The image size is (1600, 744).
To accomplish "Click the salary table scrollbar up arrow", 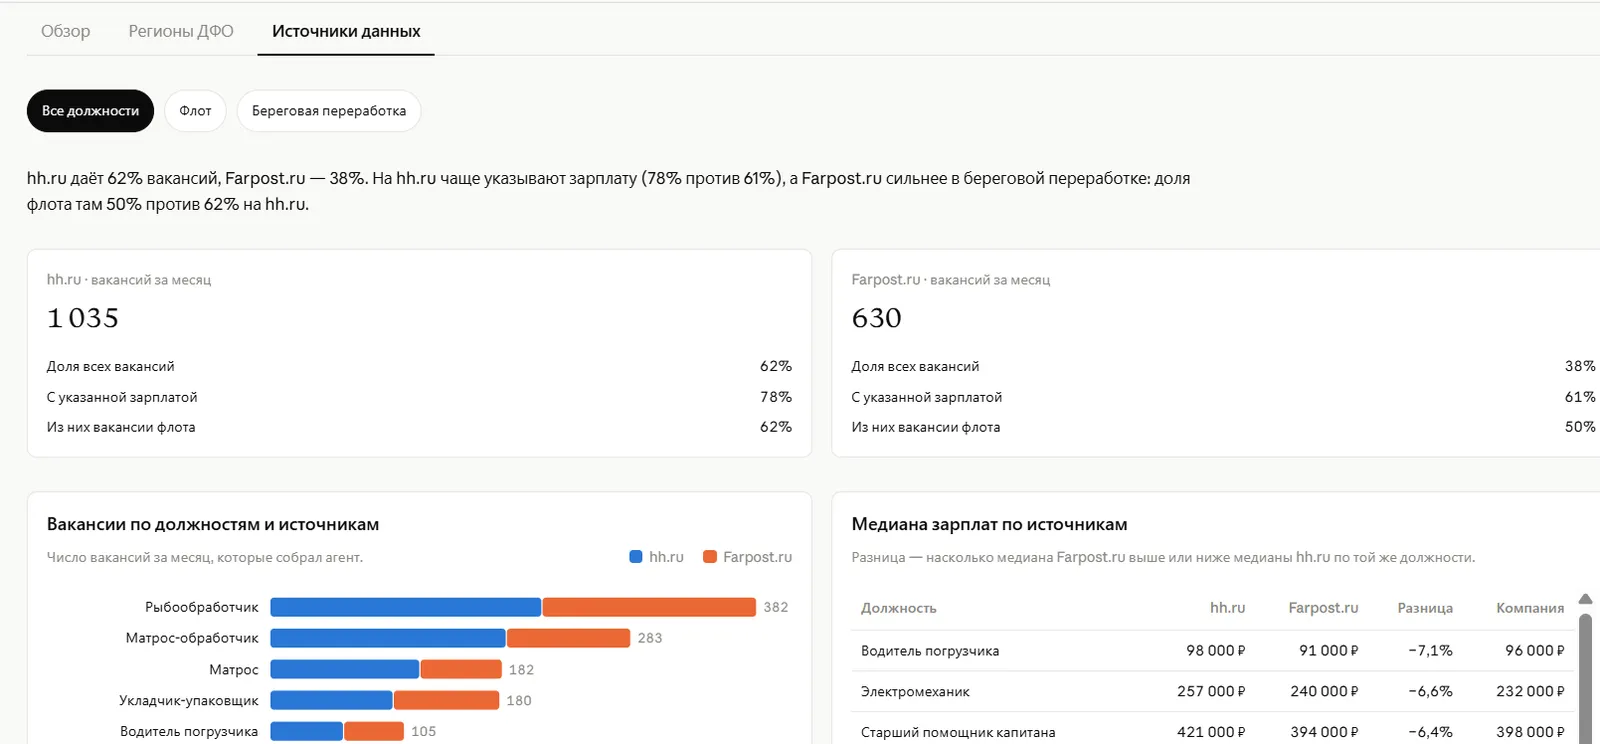I will 1585,599.
